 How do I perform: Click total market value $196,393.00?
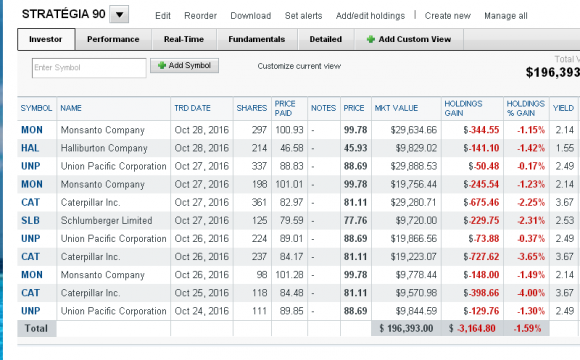tap(406, 329)
